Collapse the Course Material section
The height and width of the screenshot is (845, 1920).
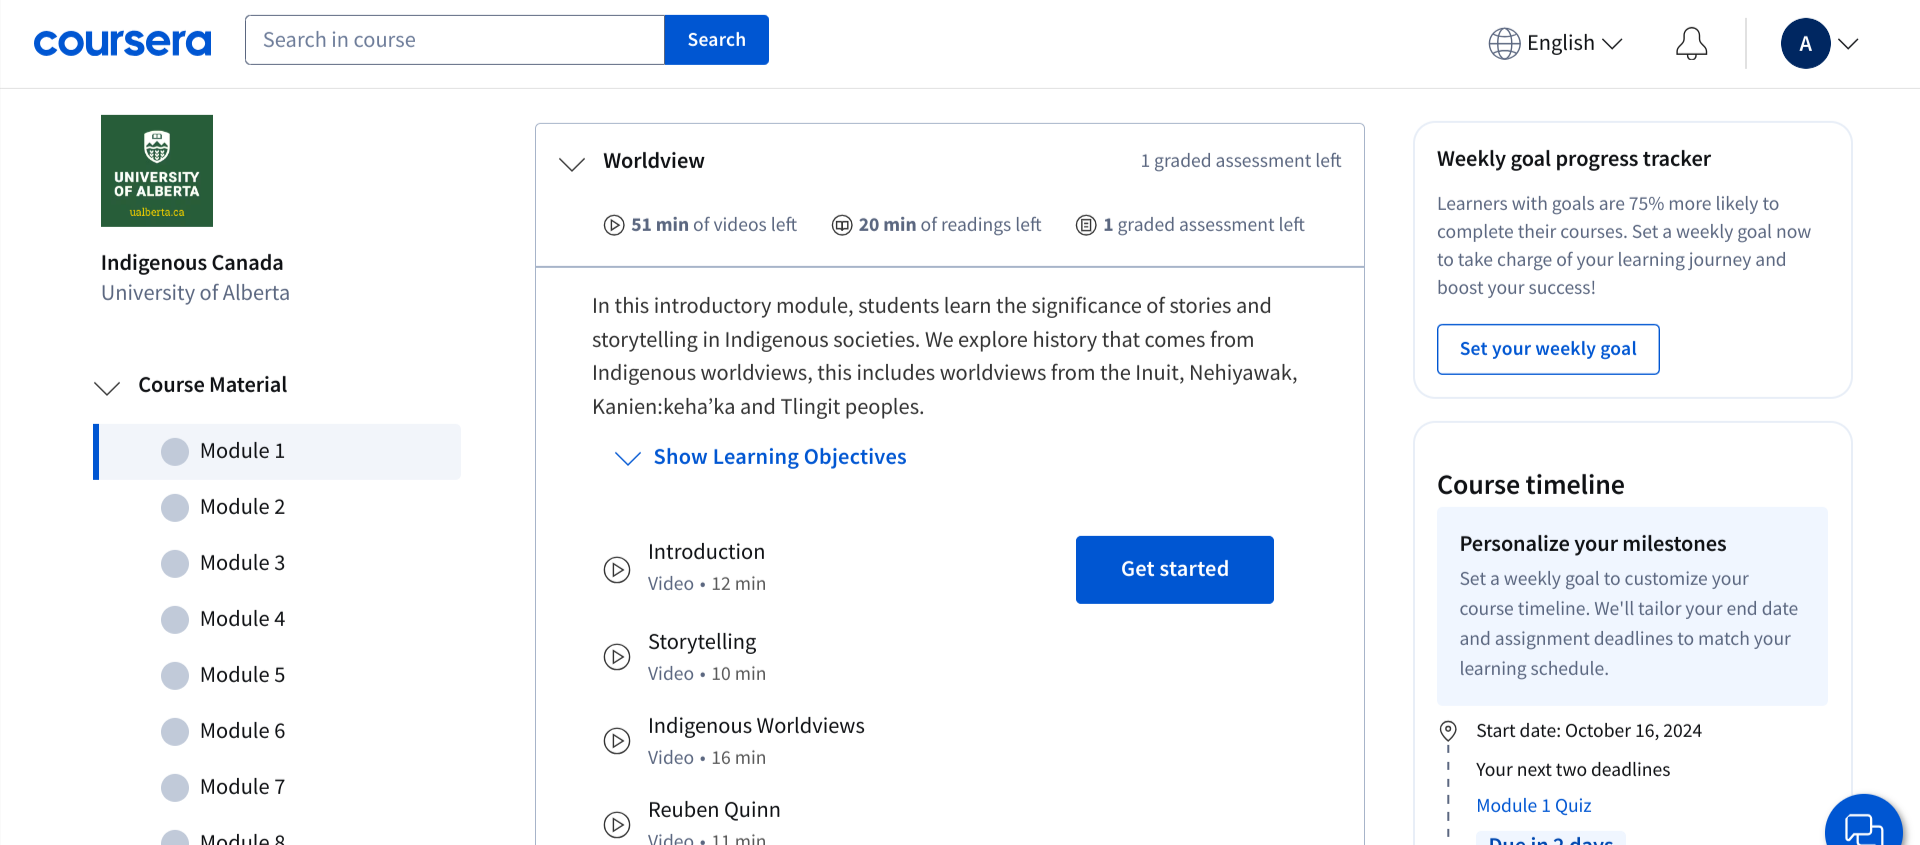click(x=107, y=387)
